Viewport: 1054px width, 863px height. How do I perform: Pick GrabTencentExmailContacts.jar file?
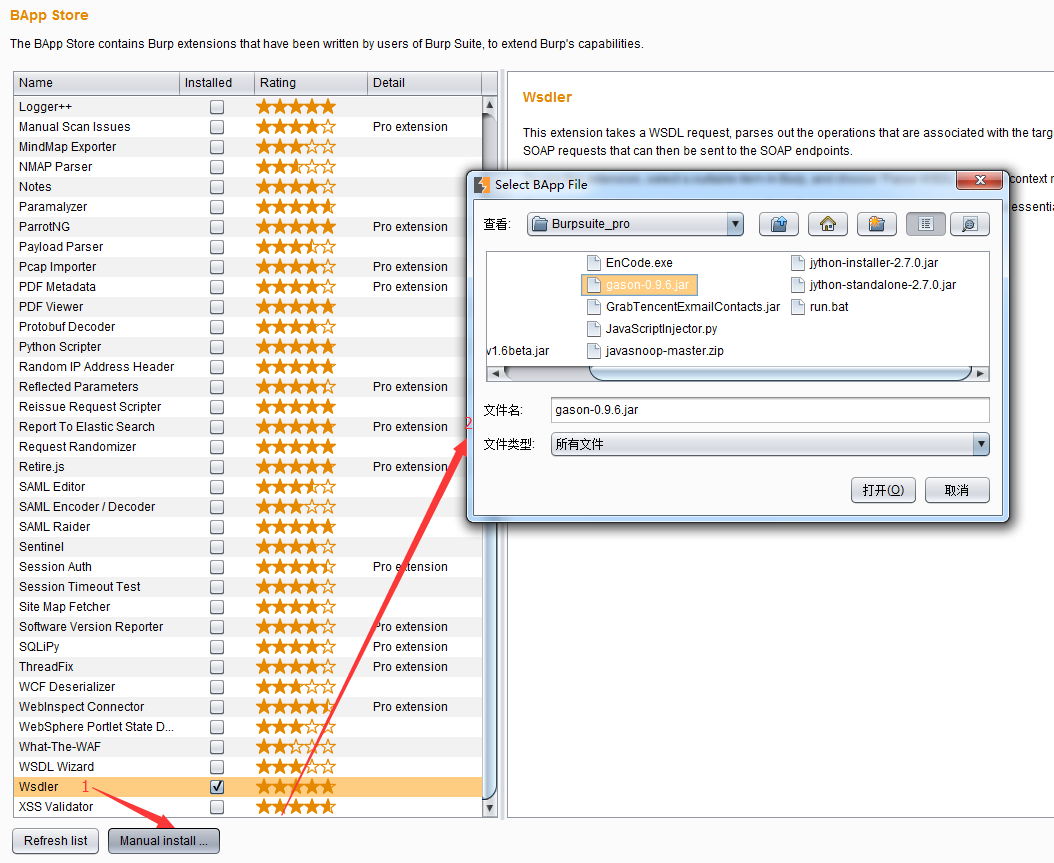tap(683, 307)
